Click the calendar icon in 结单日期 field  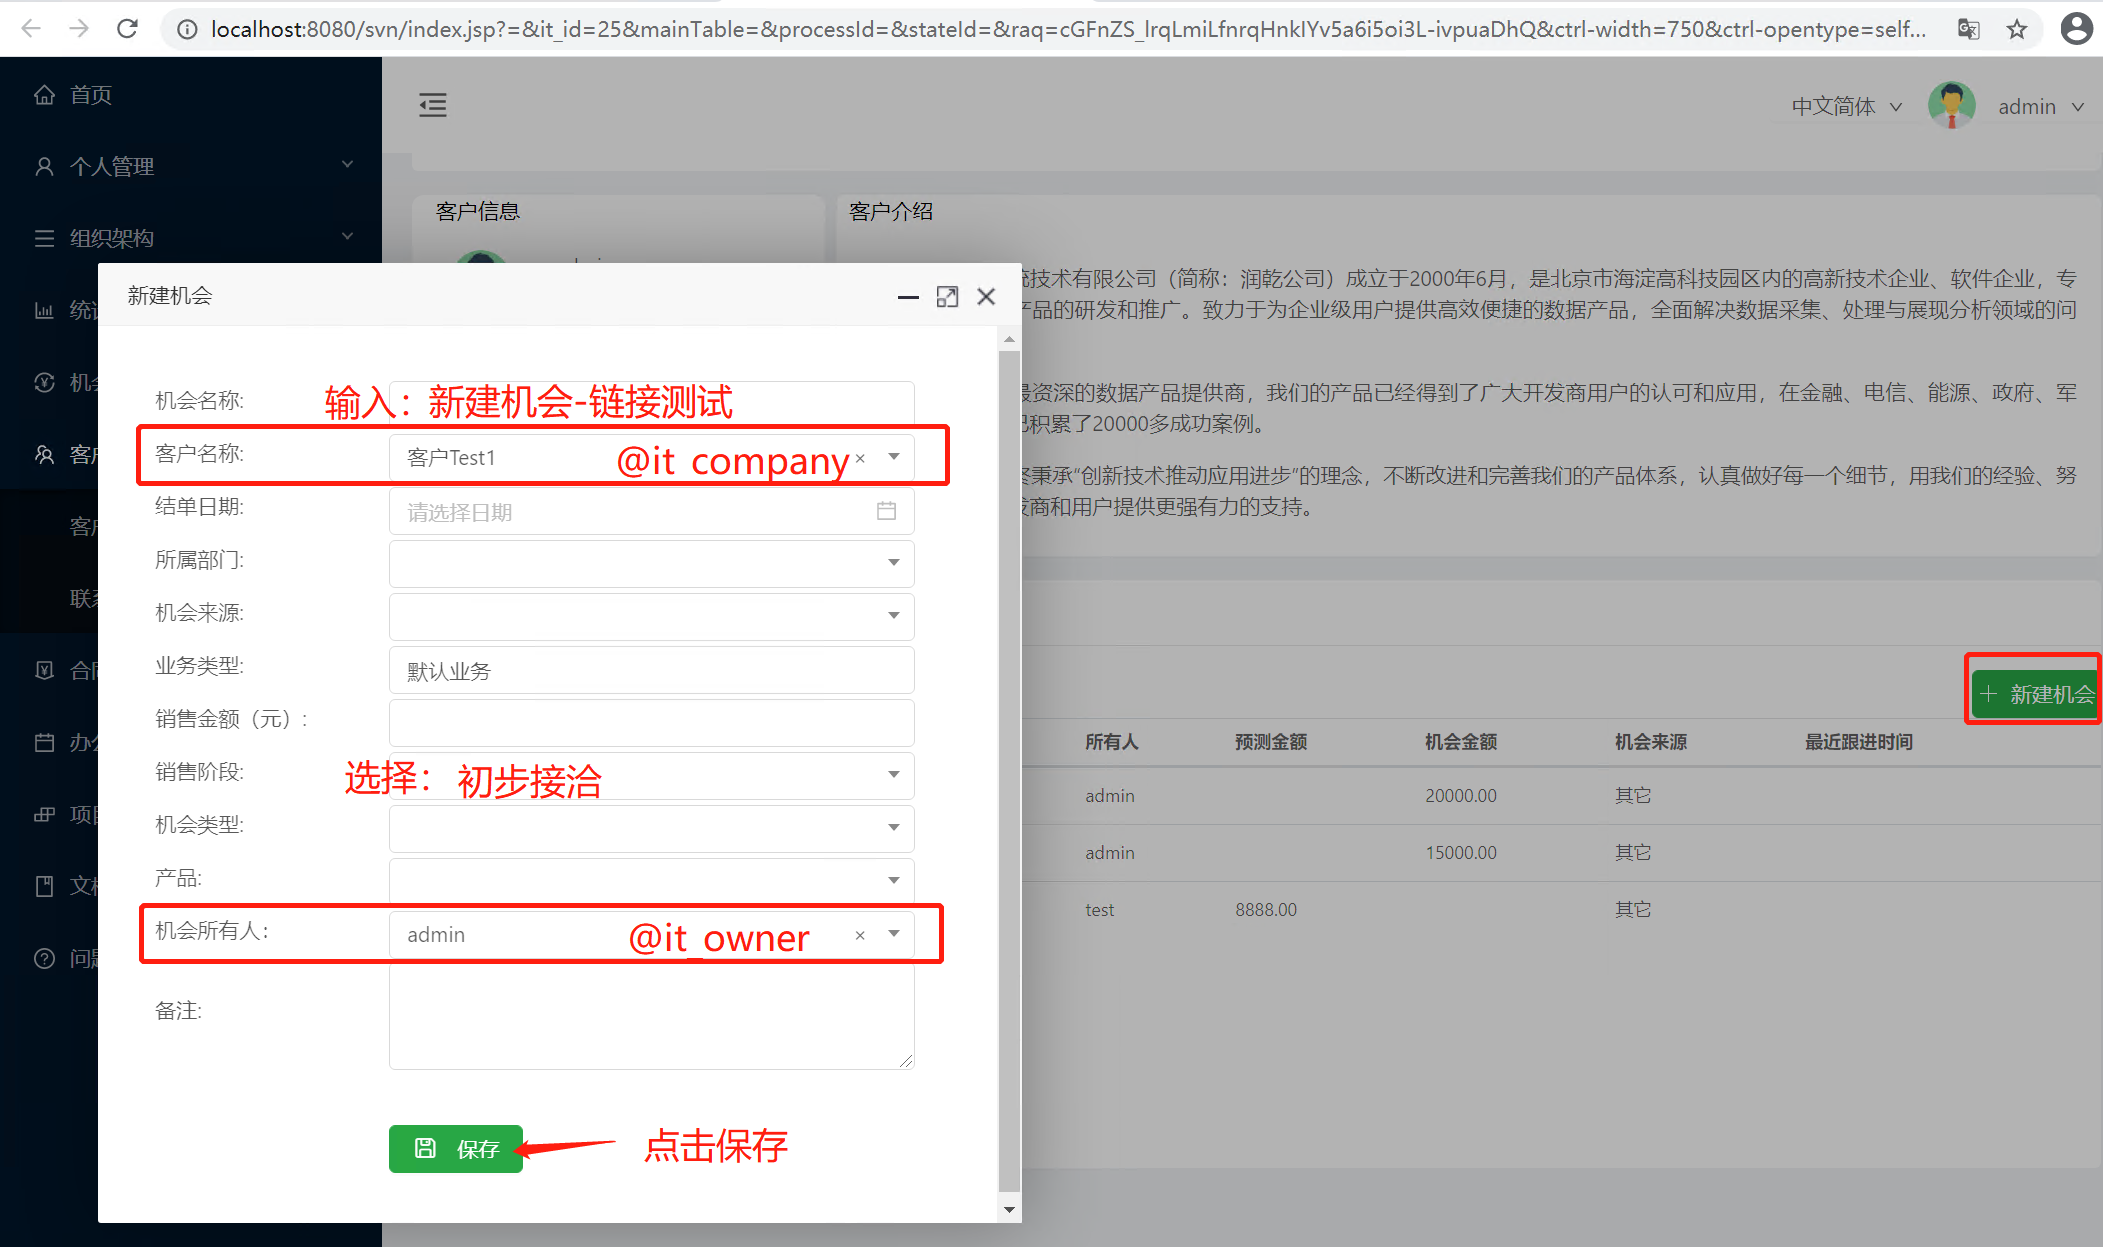886,511
